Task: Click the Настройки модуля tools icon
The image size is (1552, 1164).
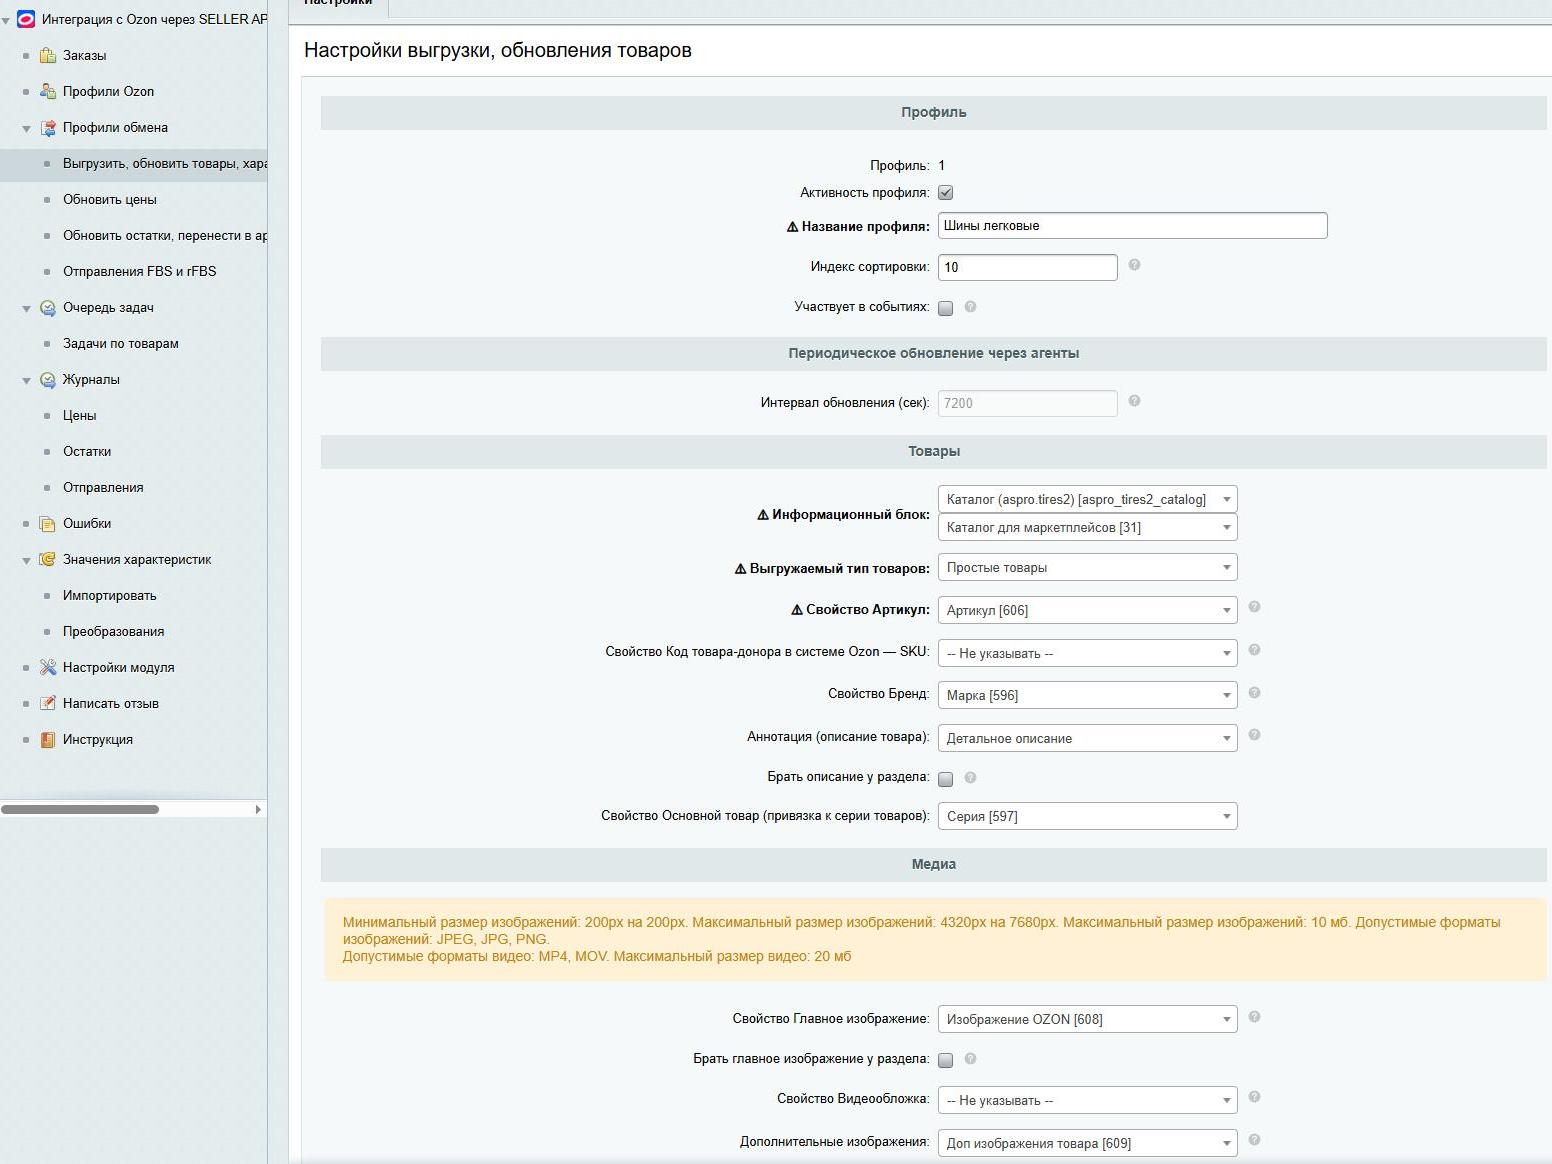Action: coord(47,667)
